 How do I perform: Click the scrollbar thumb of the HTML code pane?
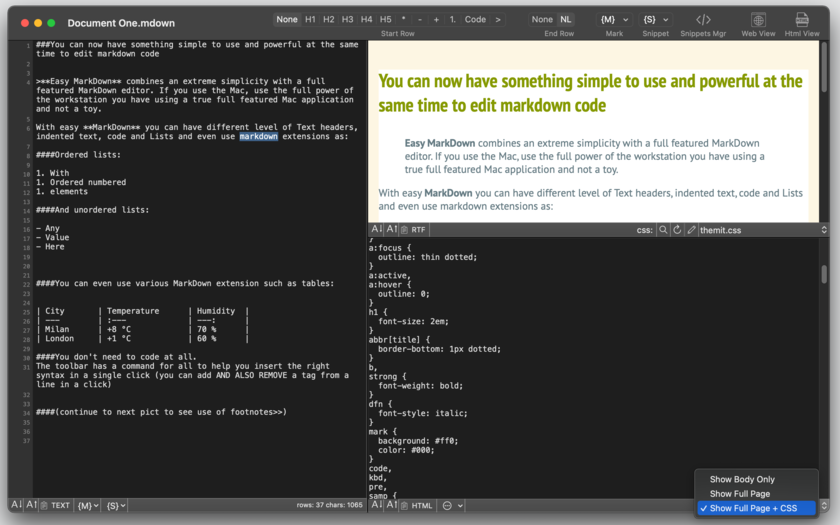pos(824,273)
